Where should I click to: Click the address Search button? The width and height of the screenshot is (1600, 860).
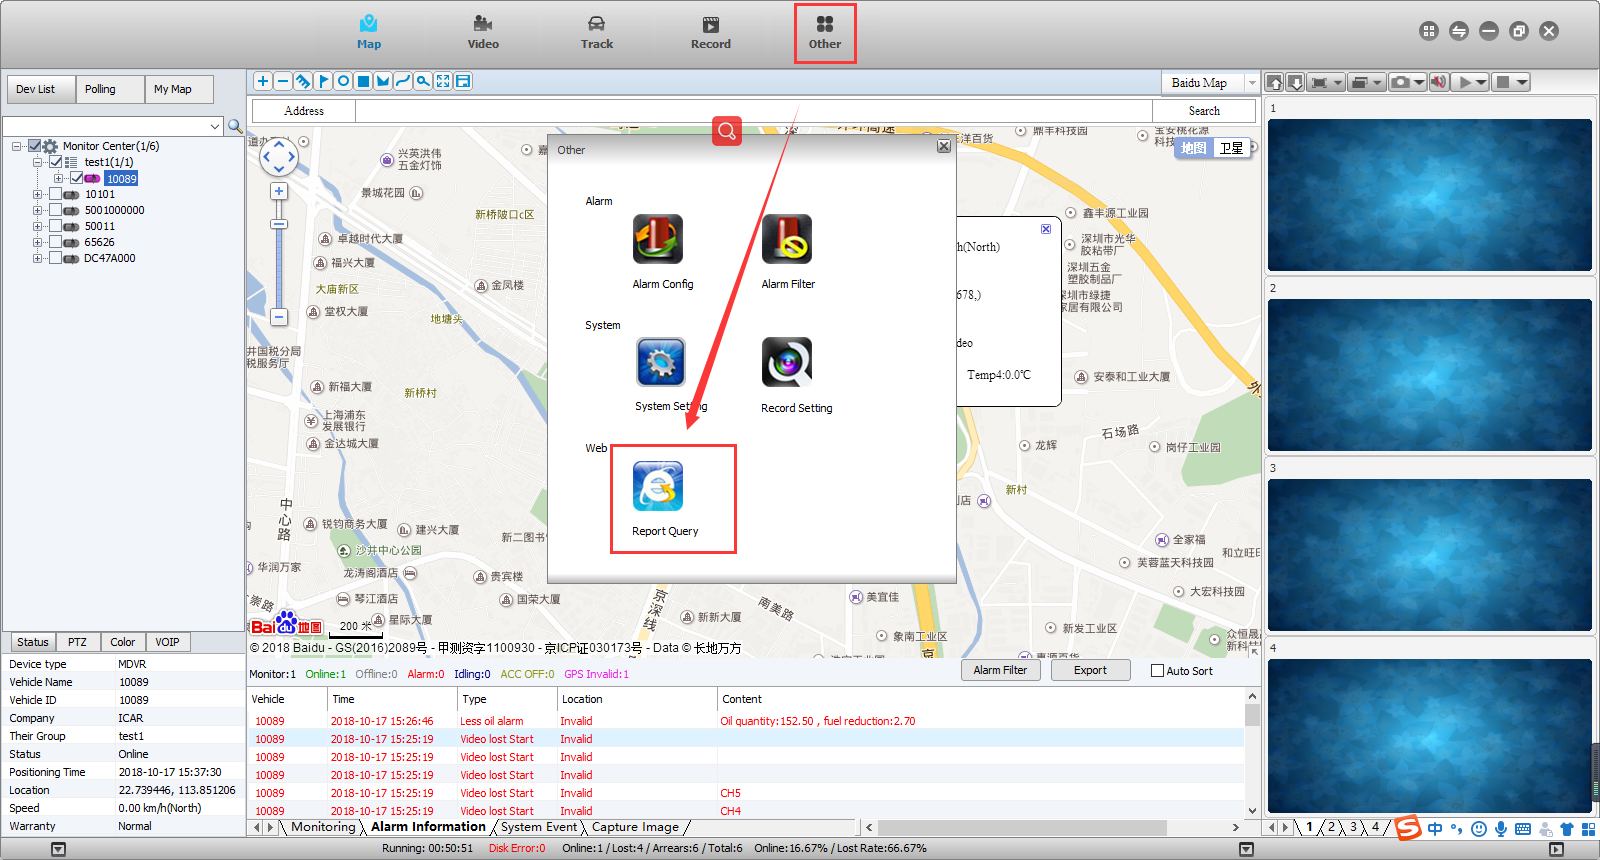click(1204, 111)
